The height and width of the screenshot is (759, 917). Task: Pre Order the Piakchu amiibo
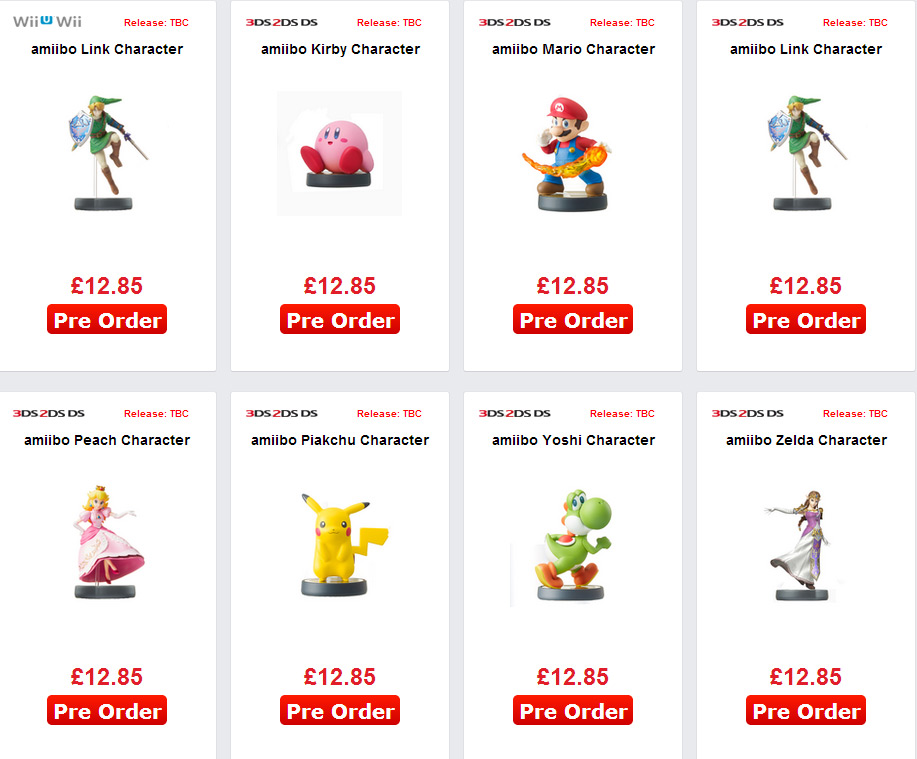click(340, 710)
